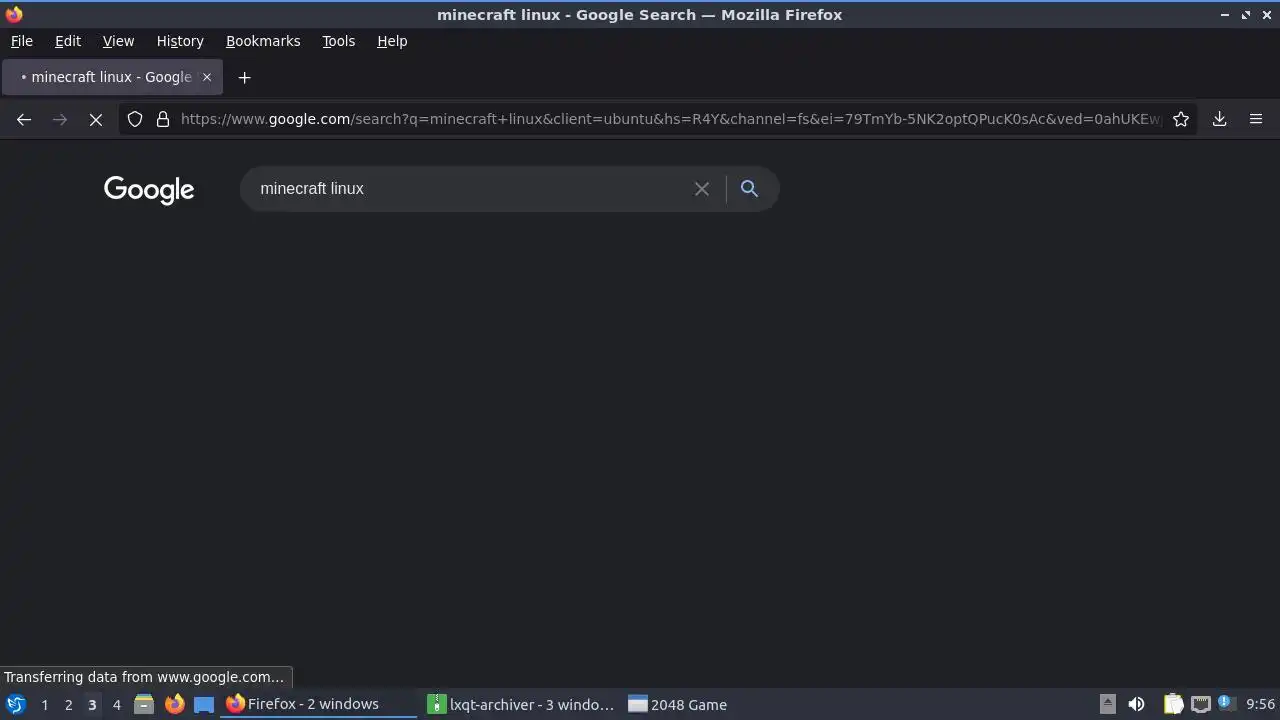
Task: Open the Firefox hamburger menu
Action: pyautogui.click(x=1256, y=119)
